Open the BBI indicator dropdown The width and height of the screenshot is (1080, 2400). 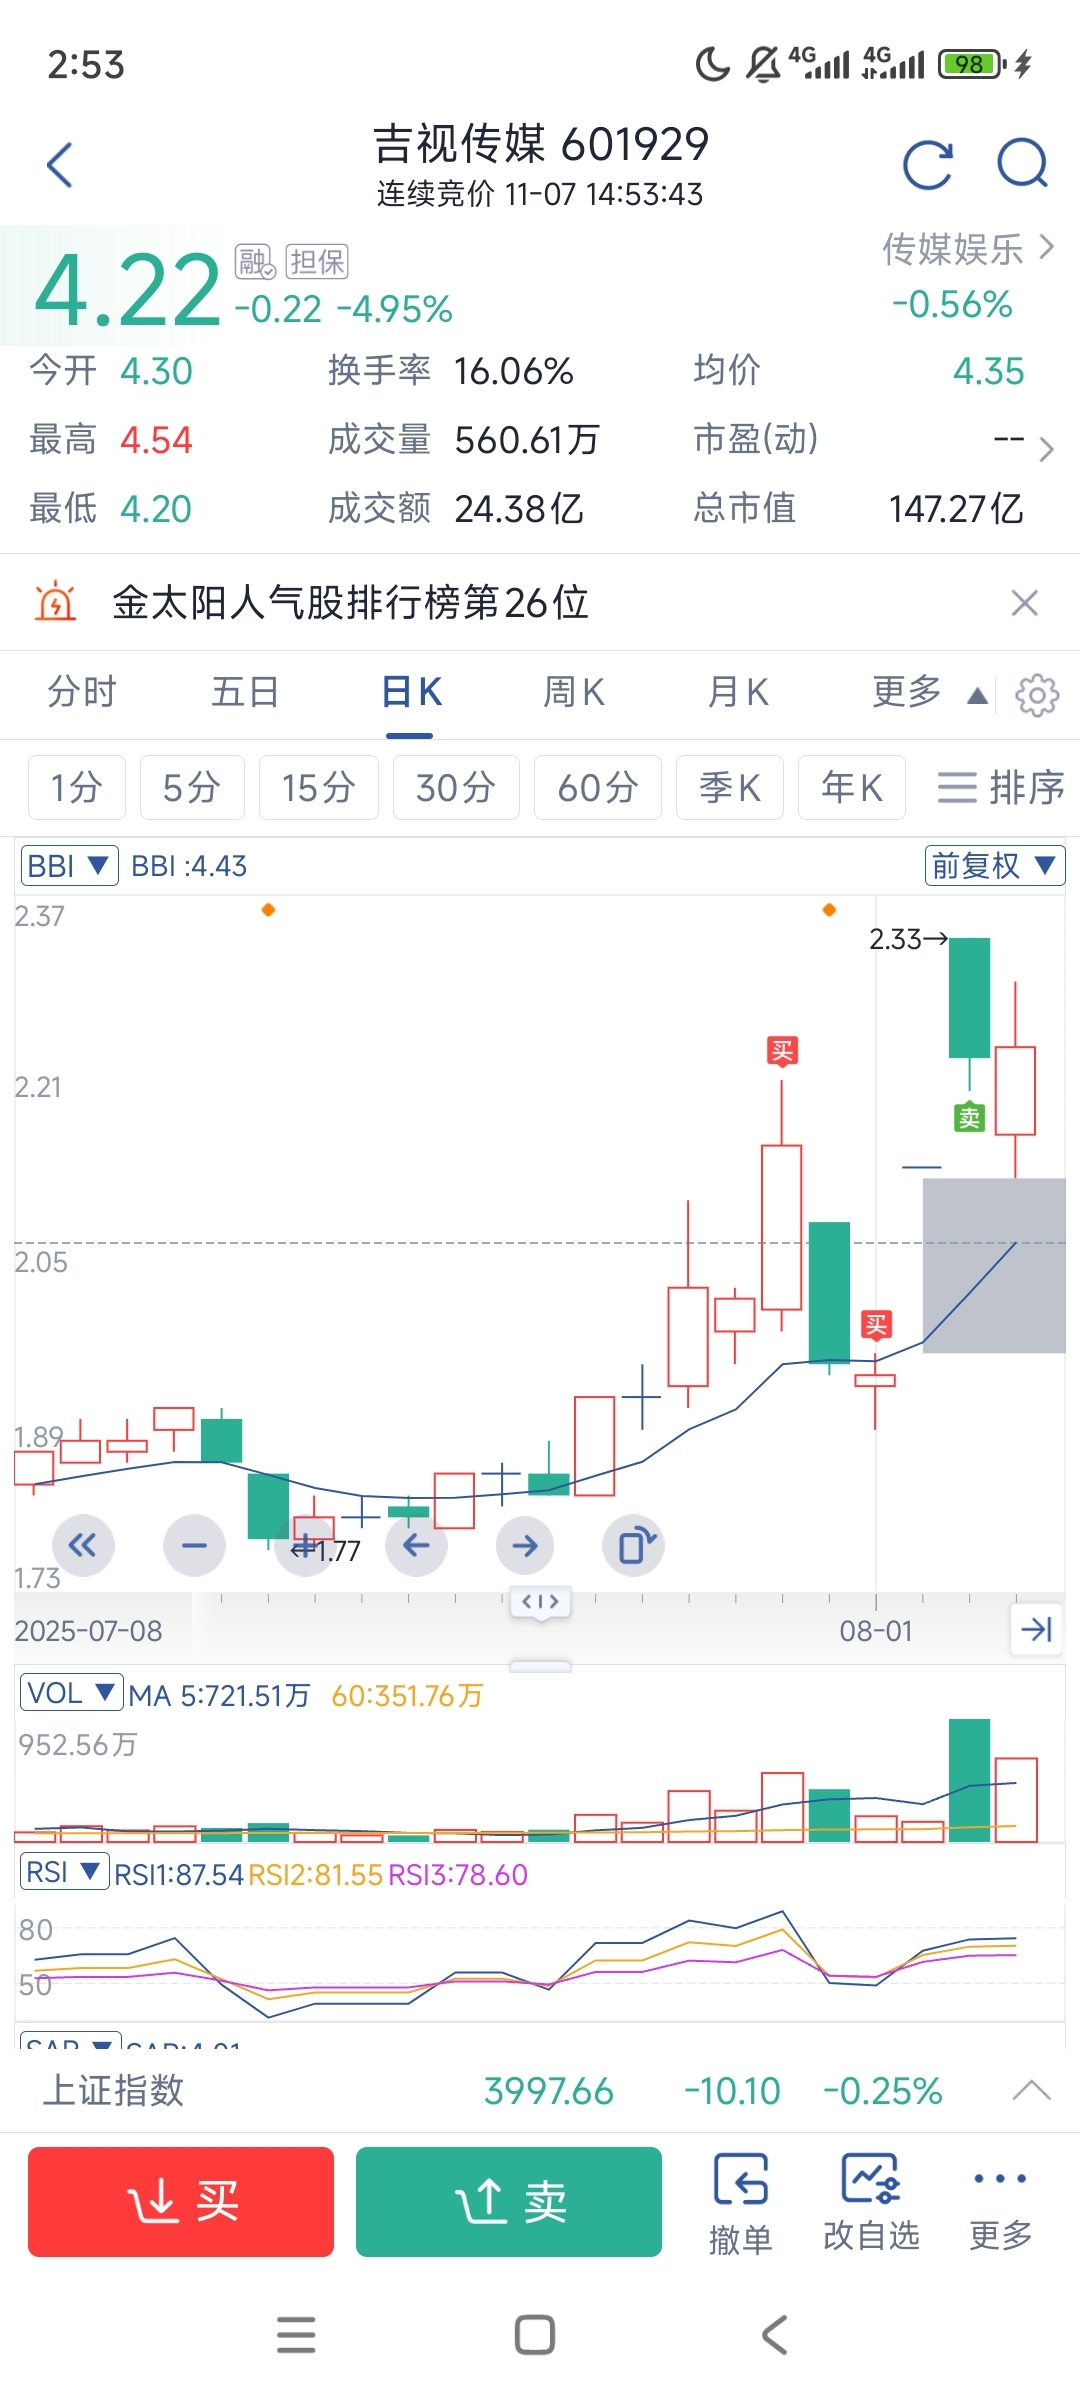[x=69, y=866]
